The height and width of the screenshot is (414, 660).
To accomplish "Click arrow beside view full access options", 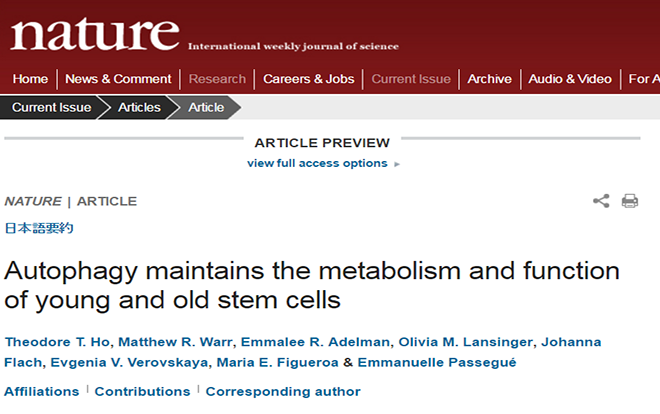I will coord(397,164).
